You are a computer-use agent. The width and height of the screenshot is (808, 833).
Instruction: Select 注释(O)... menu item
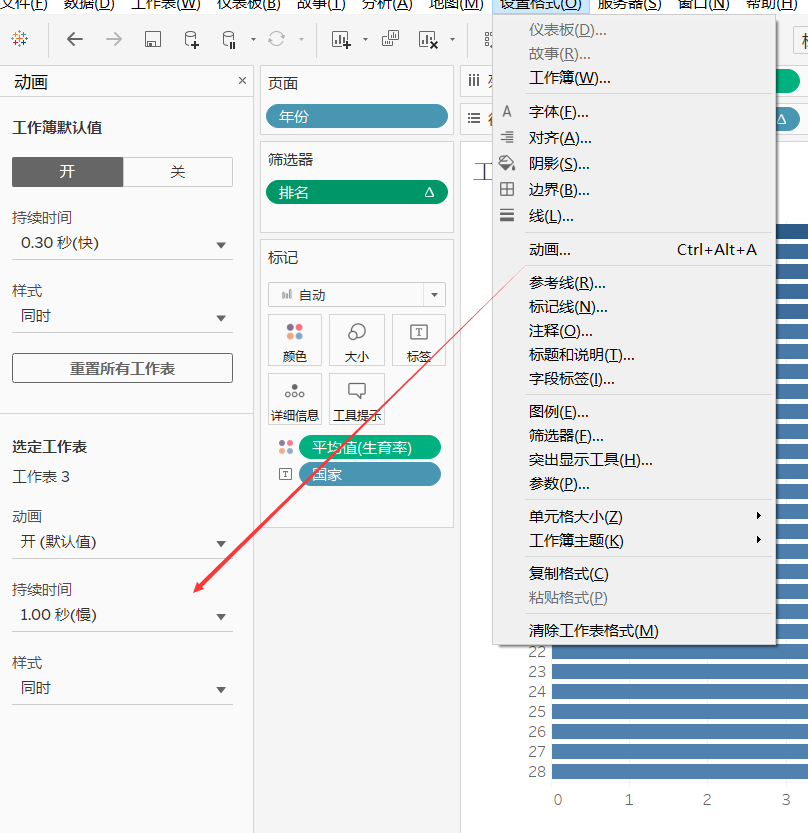pos(634,331)
